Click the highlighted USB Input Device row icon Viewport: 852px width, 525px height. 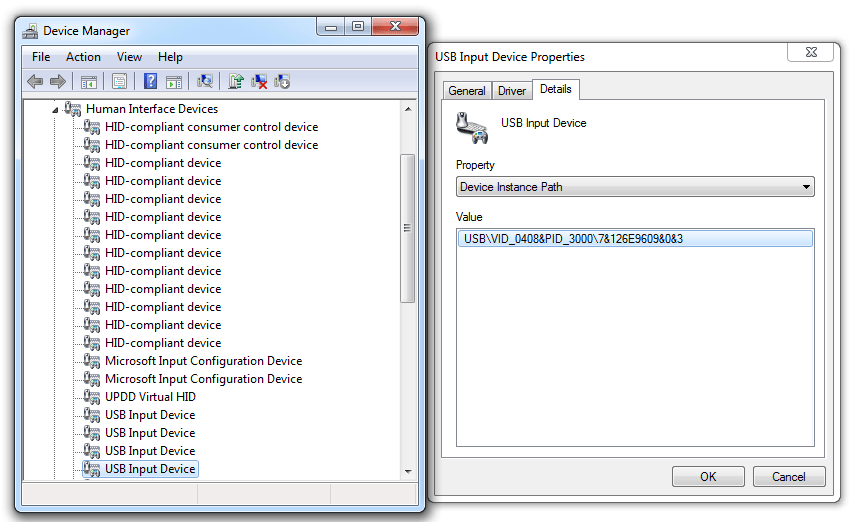tap(92, 469)
